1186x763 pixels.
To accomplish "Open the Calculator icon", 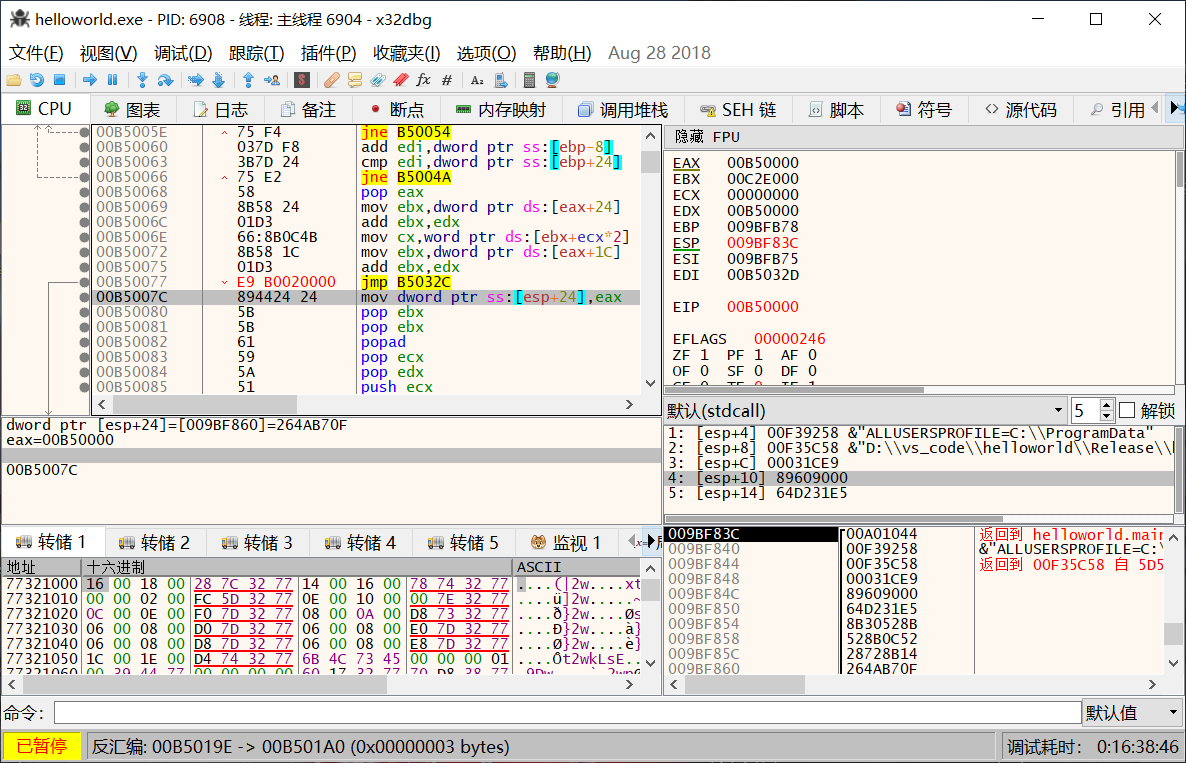I will (529, 79).
